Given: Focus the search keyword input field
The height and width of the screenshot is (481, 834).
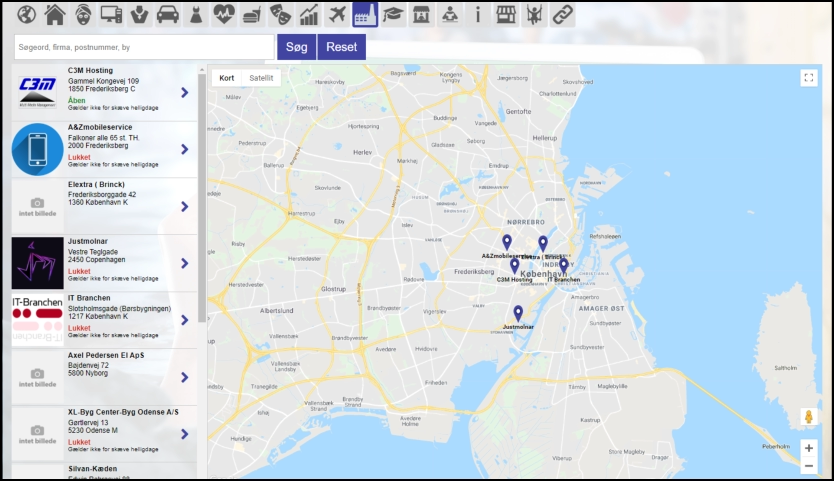Looking at the screenshot, I should click(x=144, y=47).
